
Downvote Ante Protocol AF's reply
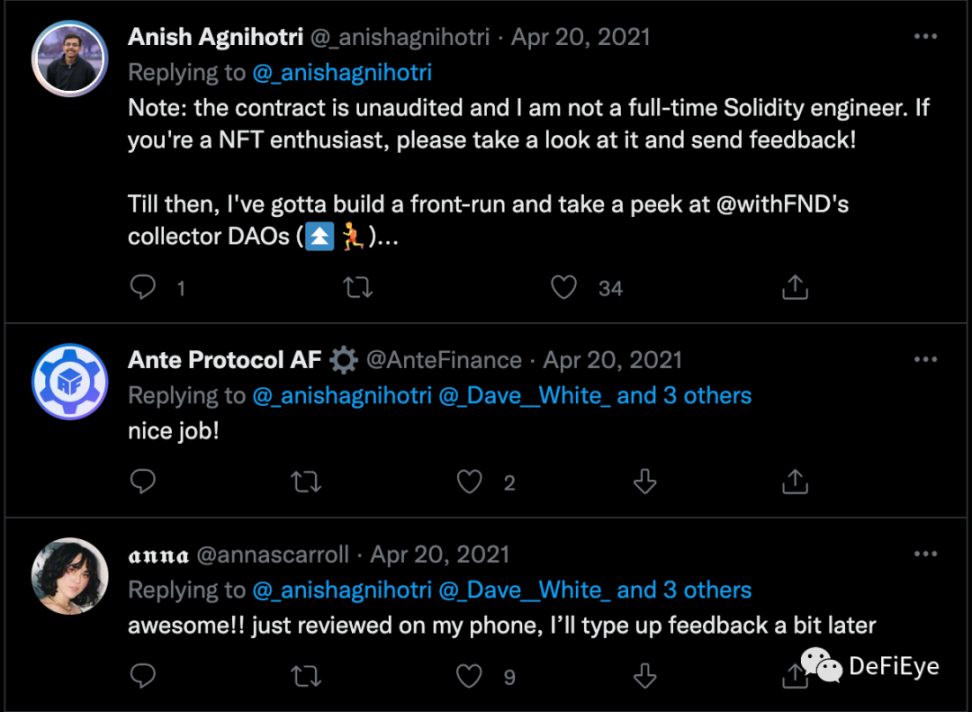[x=645, y=482]
